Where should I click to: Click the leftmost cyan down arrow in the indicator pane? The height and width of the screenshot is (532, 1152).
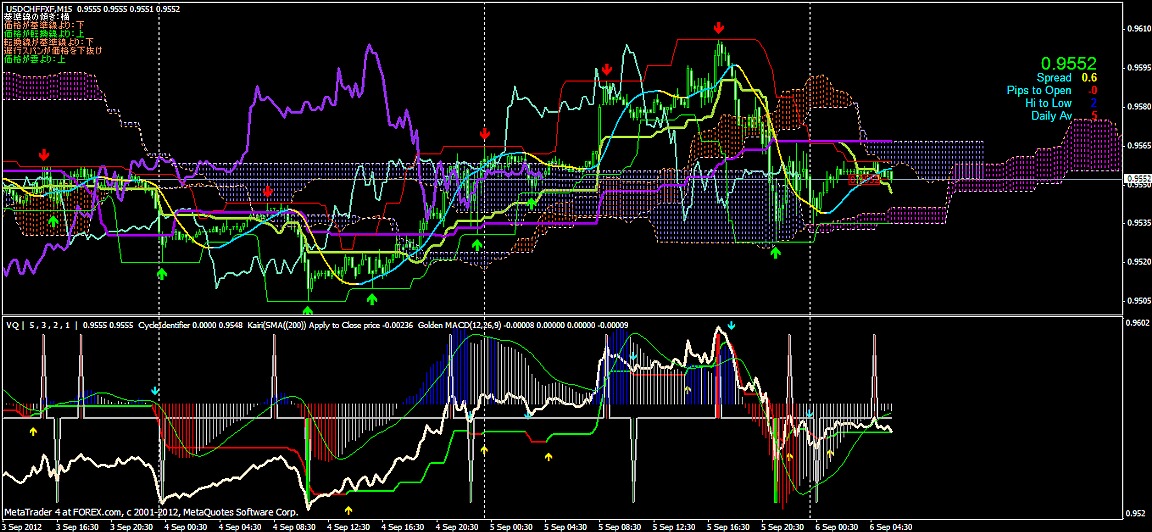(x=154, y=389)
